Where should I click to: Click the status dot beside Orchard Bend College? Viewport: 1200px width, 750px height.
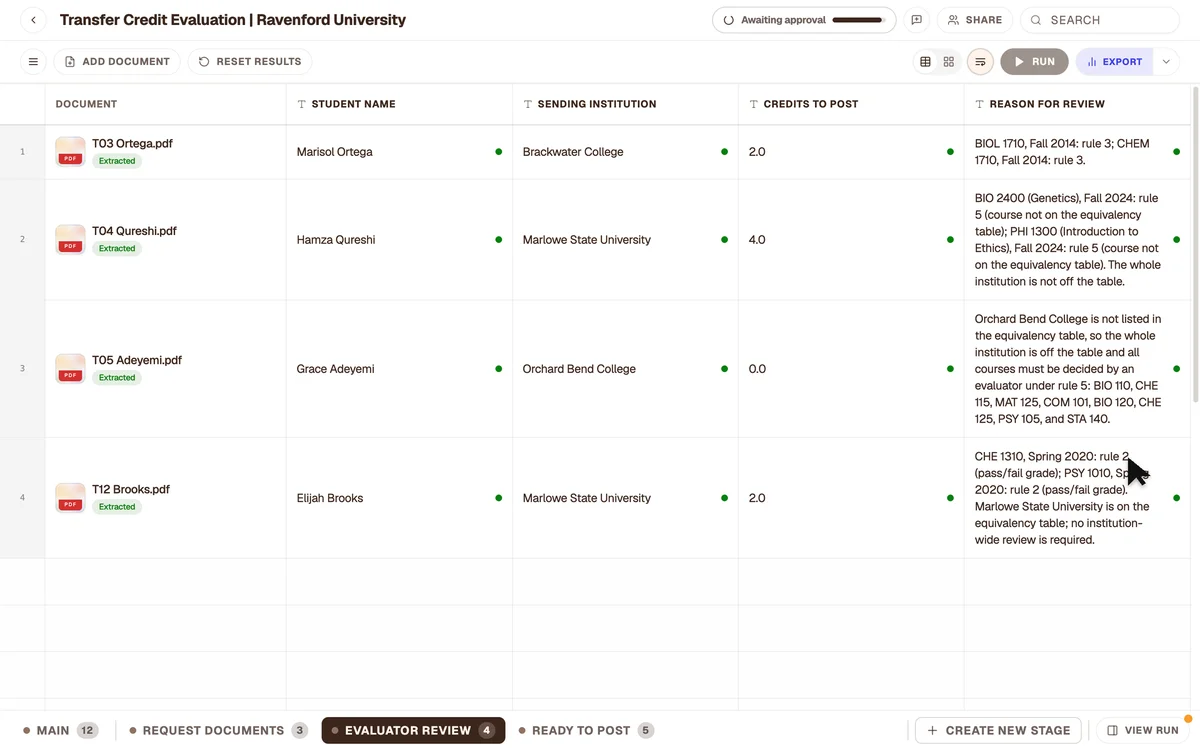tap(724, 369)
